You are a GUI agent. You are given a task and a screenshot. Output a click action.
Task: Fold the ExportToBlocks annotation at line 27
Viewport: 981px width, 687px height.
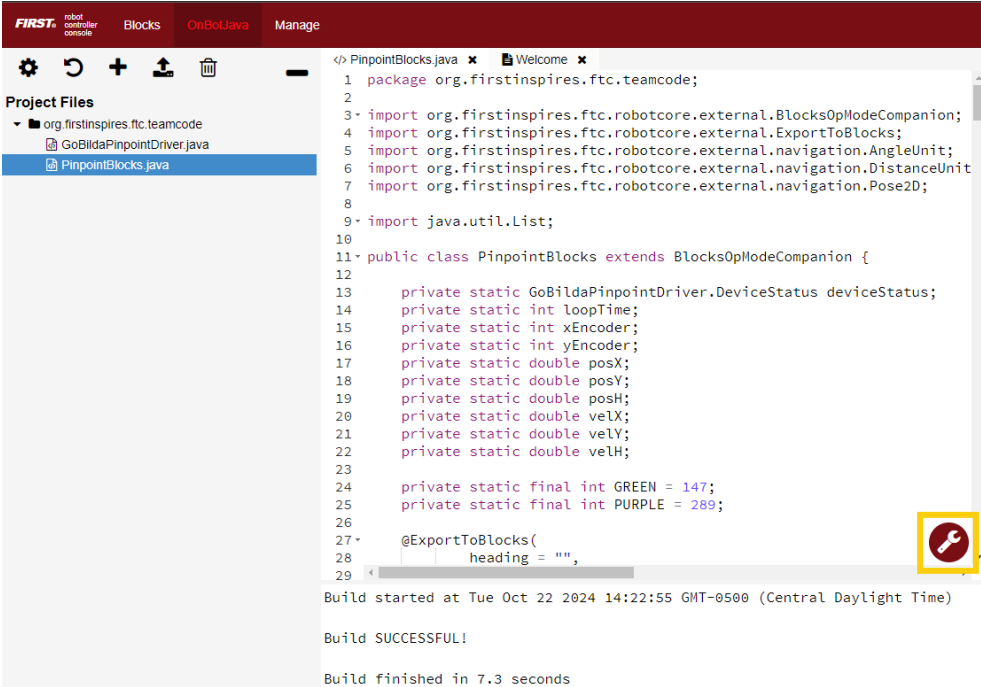click(x=359, y=540)
